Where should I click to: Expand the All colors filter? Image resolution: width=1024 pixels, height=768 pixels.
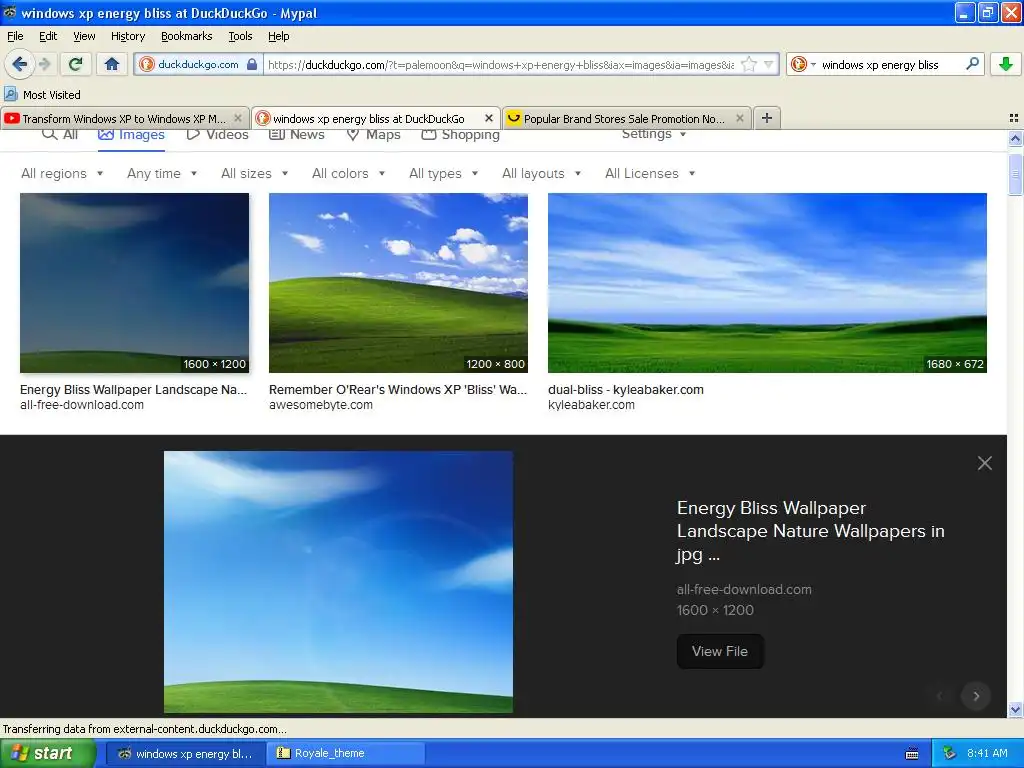point(348,173)
